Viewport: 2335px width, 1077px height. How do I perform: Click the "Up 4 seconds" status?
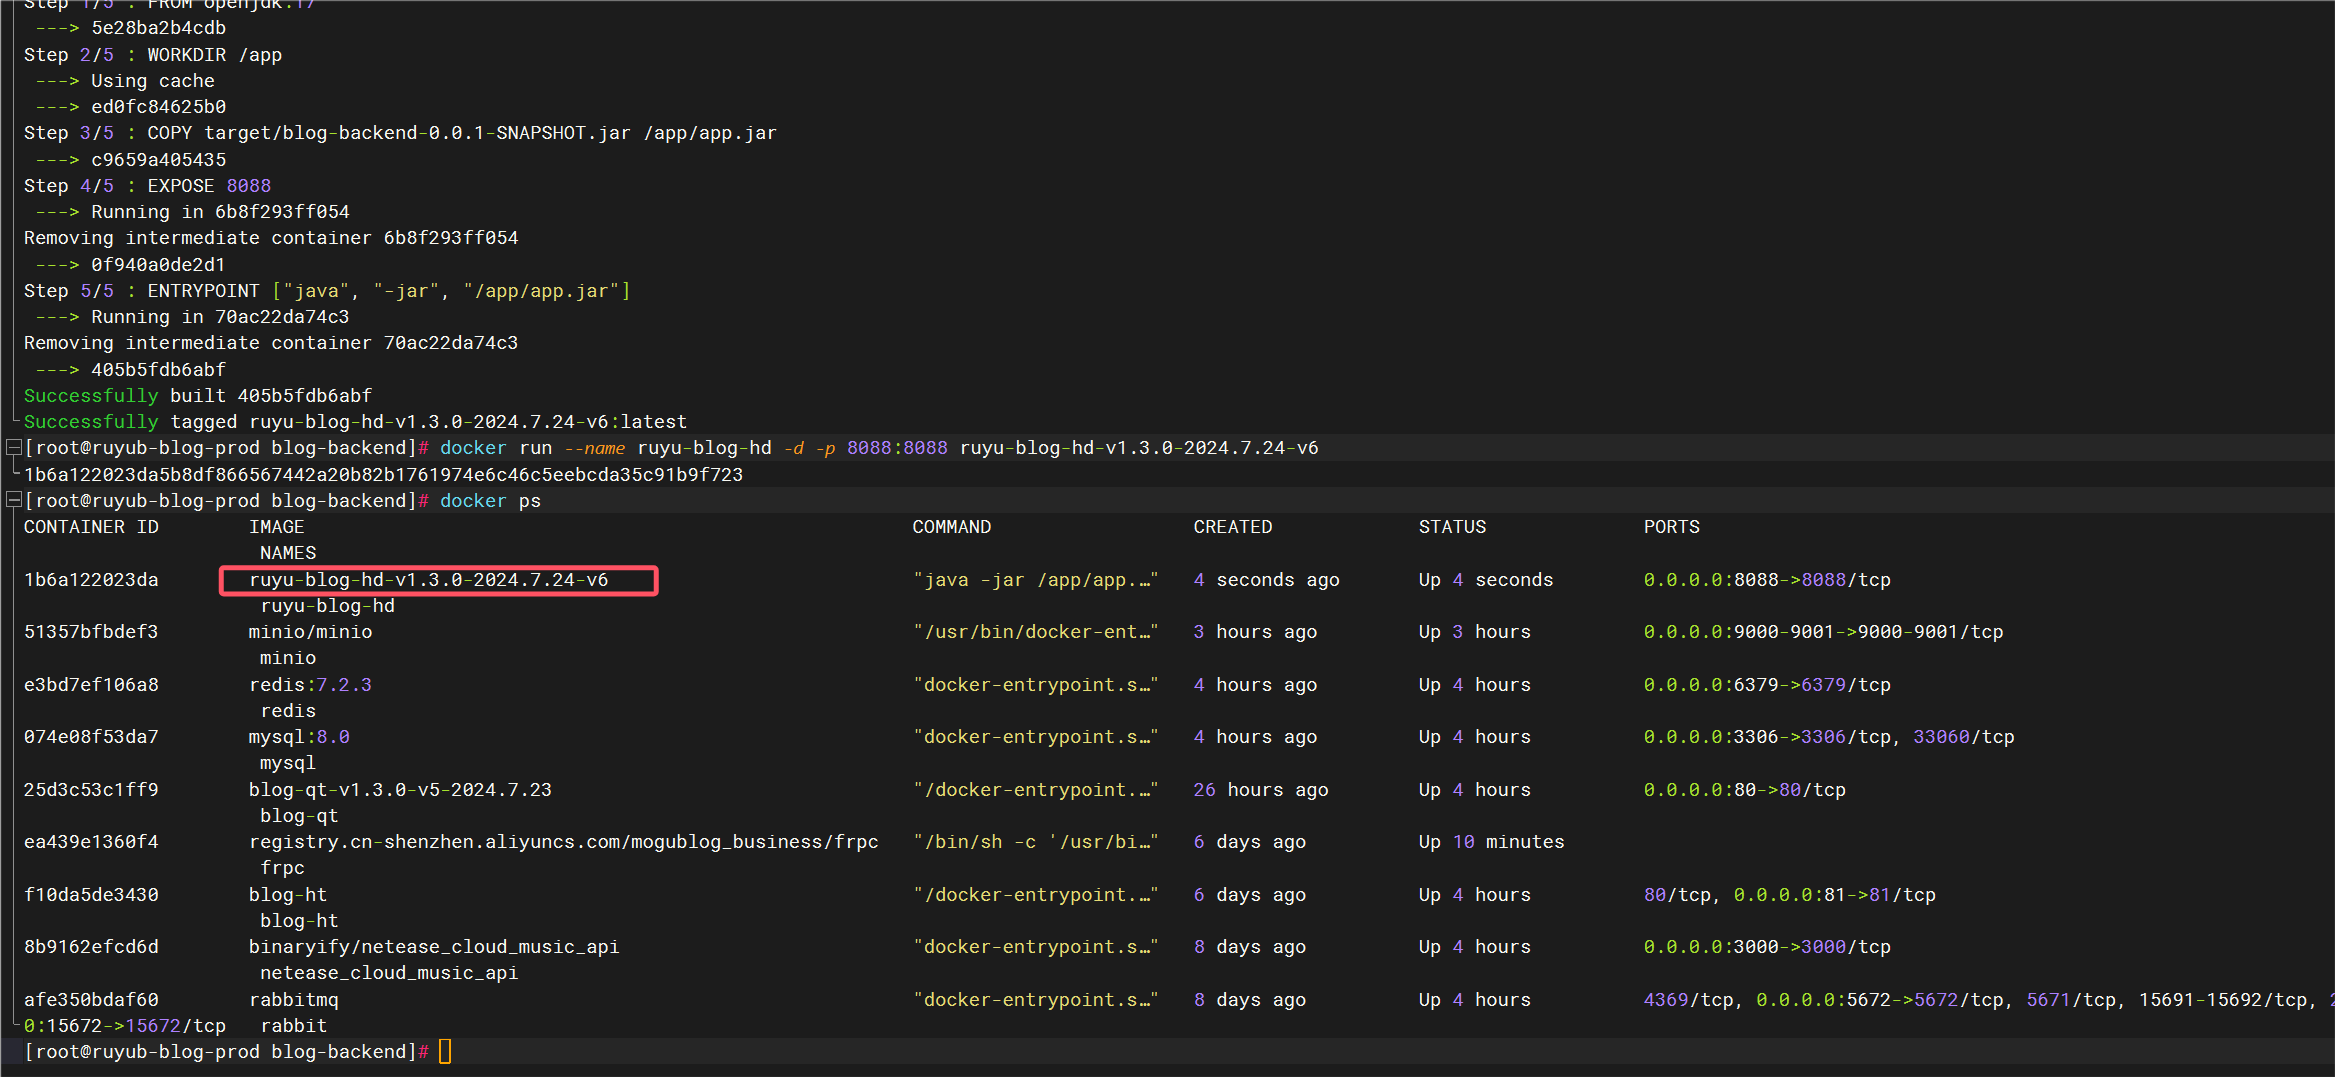[1486, 580]
